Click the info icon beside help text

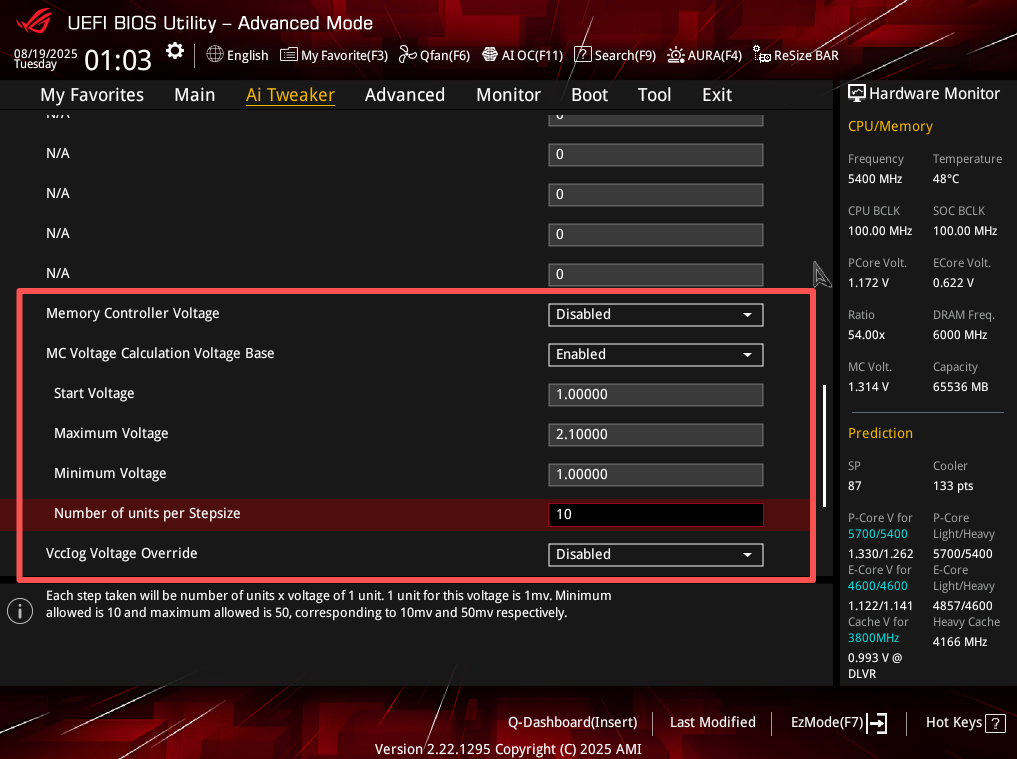pos(20,611)
